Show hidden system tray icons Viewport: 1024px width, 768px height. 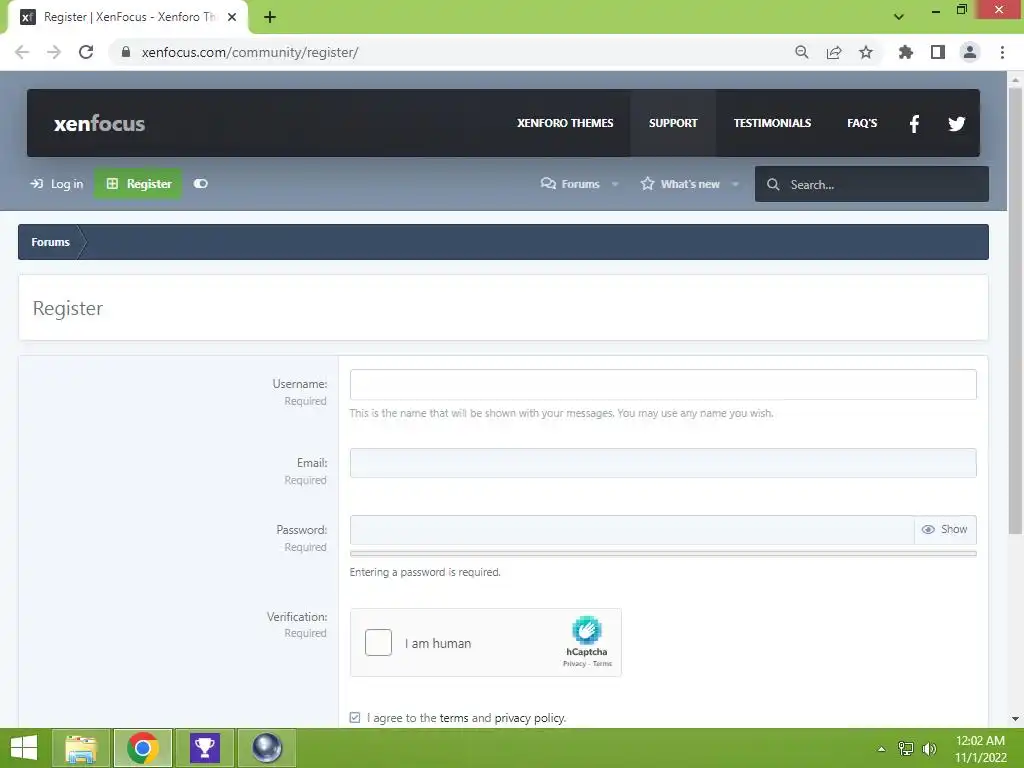coord(882,749)
